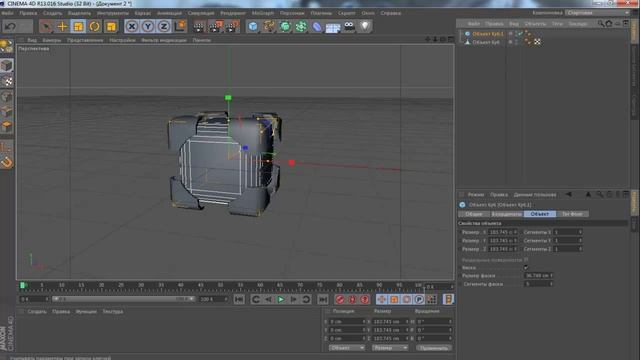
Task: Click the orange polygon mode cube in sidebar
Action: tap(7, 127)
